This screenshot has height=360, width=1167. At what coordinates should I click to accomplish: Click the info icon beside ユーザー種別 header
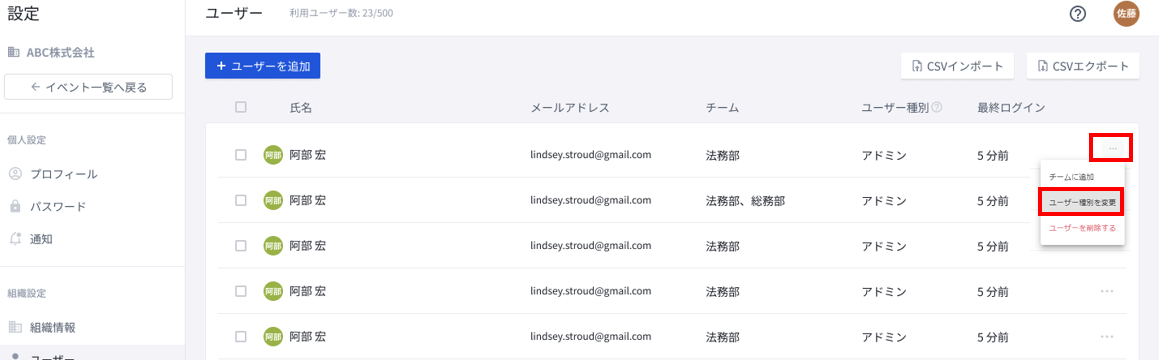(937, 108)
